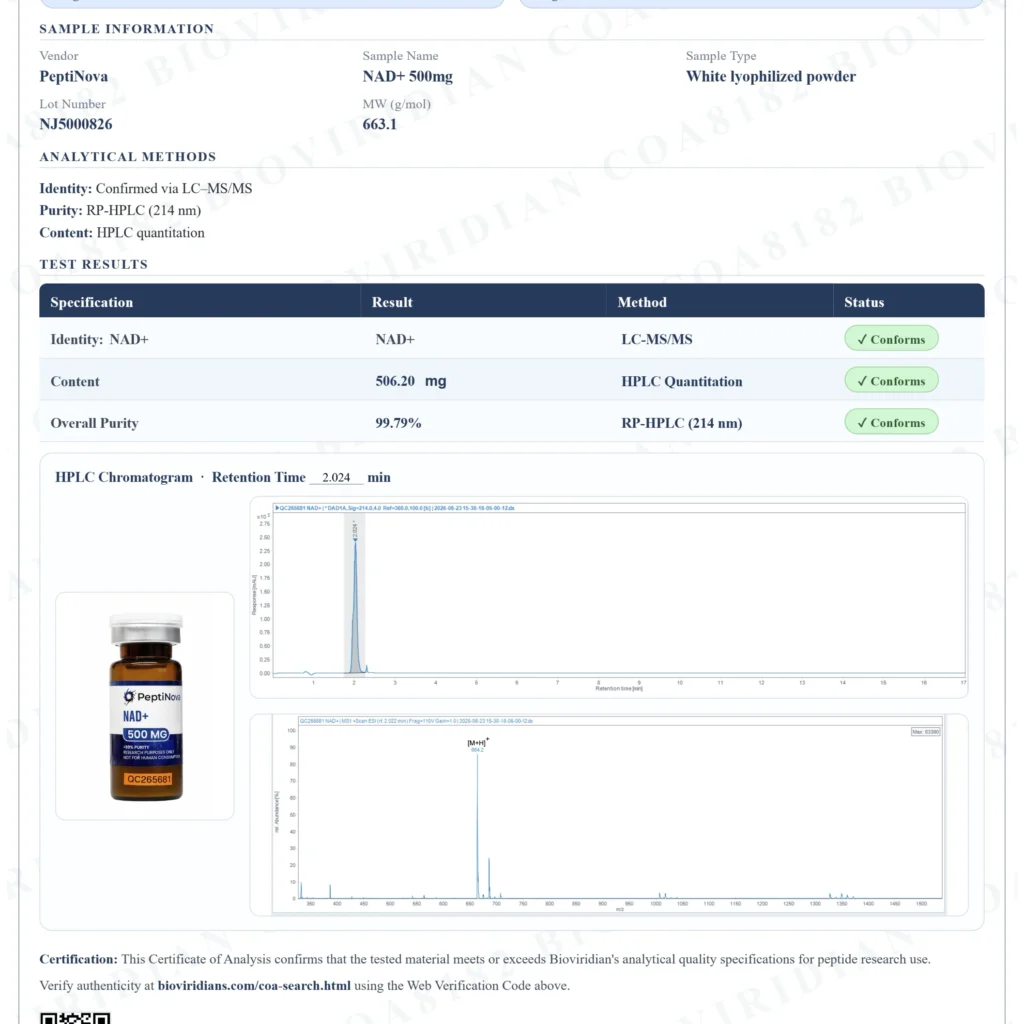Click the HPLC Quantitation method cell

[x=682, y=381]
